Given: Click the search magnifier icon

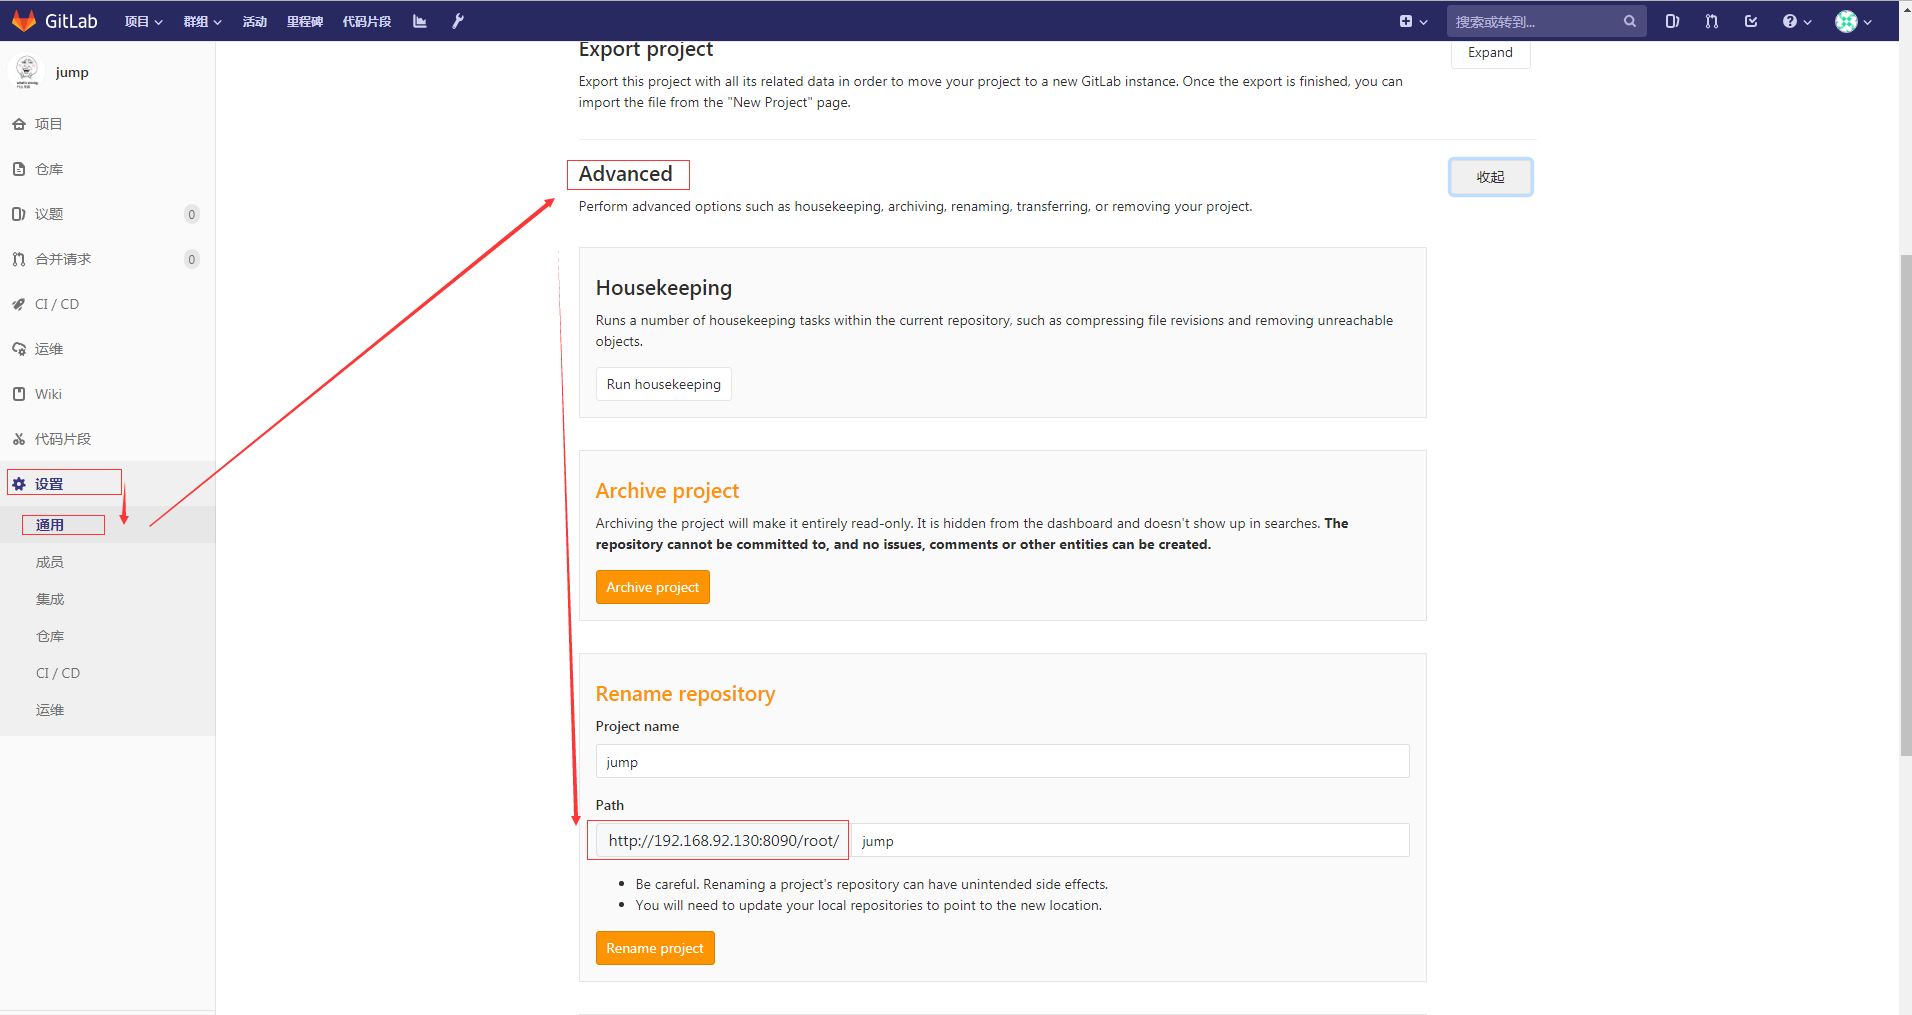Looking at the screenshot, I should (x=1629, y=20).
